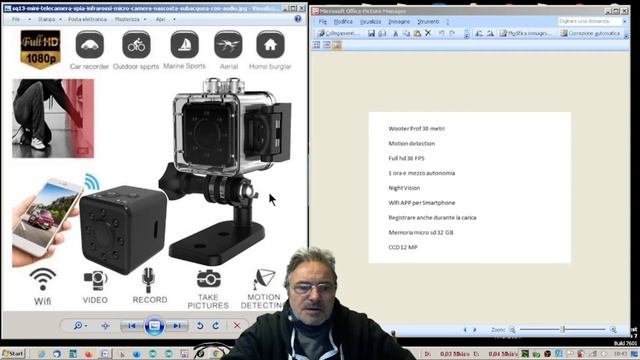Click the Rotate Left icon in Picture Manager
Screen dimensions: 640x360
pos(479,33)
